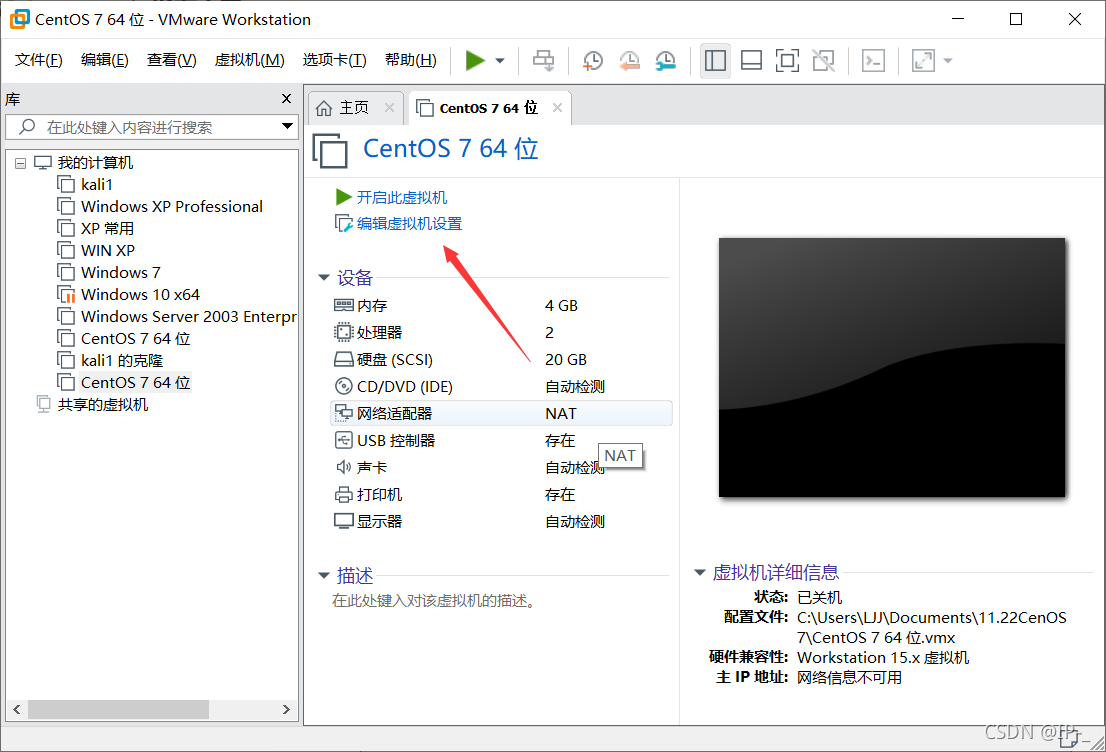
Task: Open the 编辑(E) menu
Action: click(x=104, y=60)
